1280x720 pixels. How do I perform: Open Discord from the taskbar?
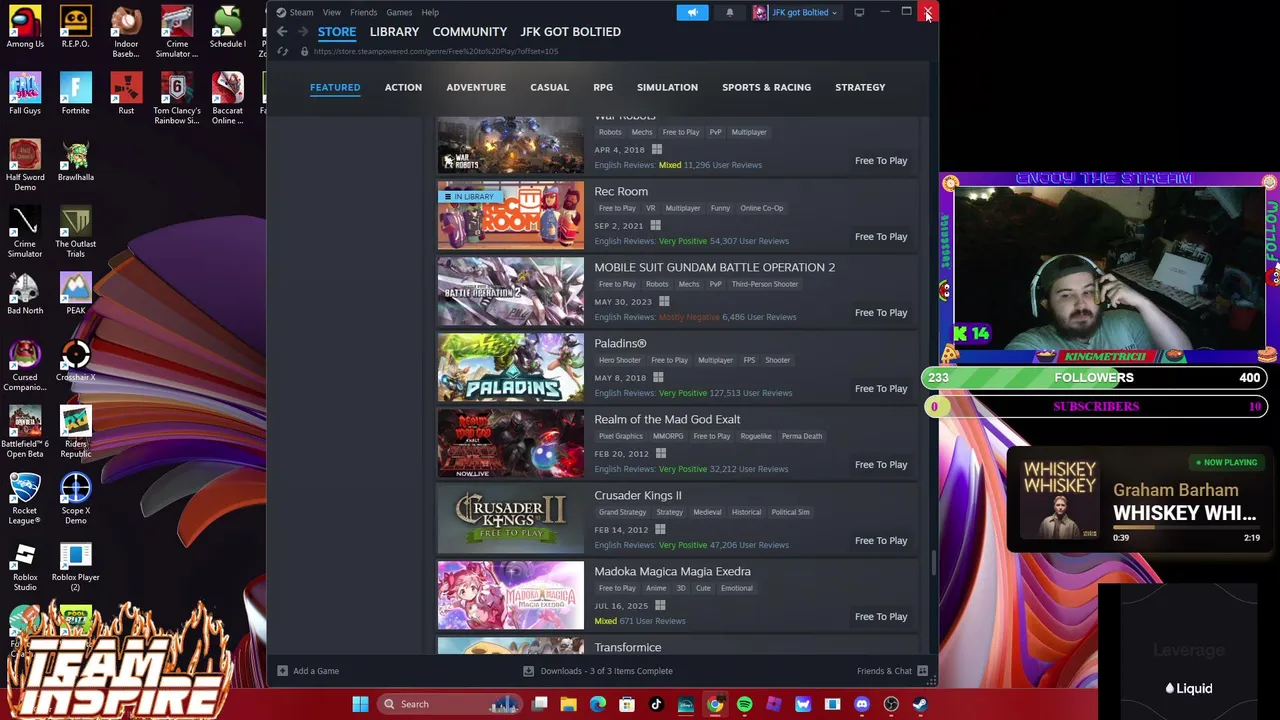[862, 704]
